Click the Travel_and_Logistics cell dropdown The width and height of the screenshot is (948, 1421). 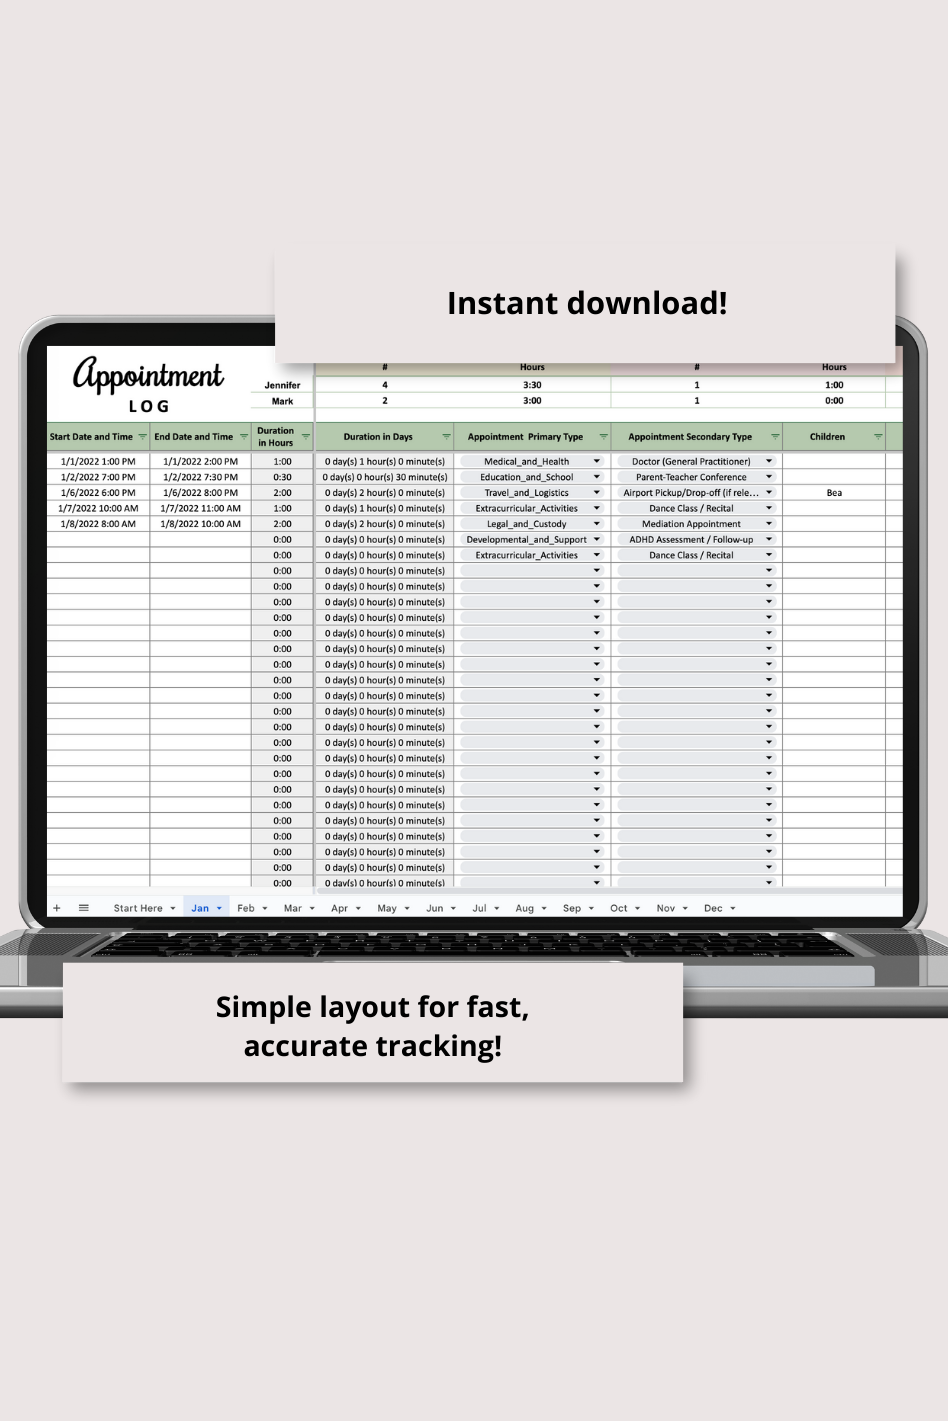tap(596, 492)
